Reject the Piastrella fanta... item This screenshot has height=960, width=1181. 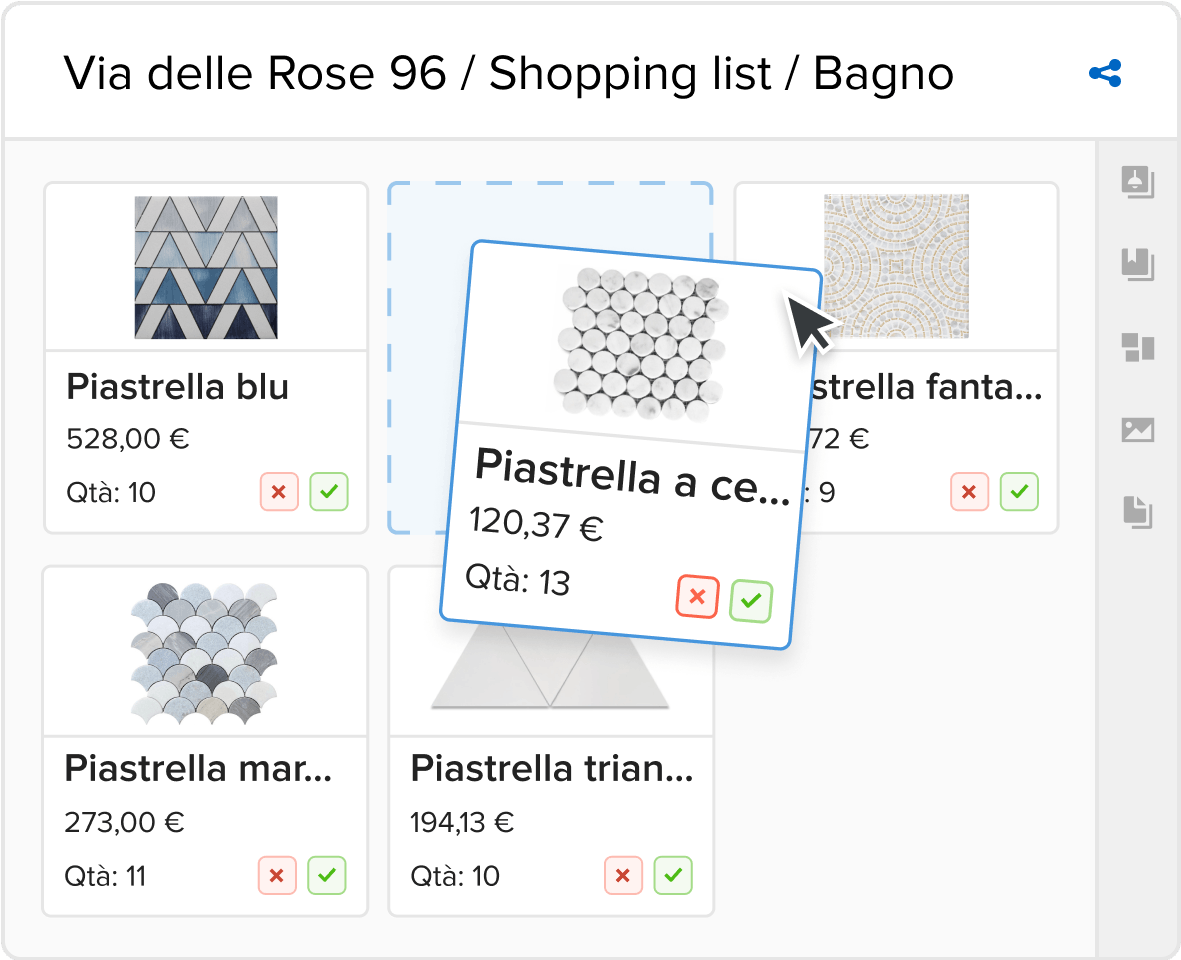pos(969,492)
